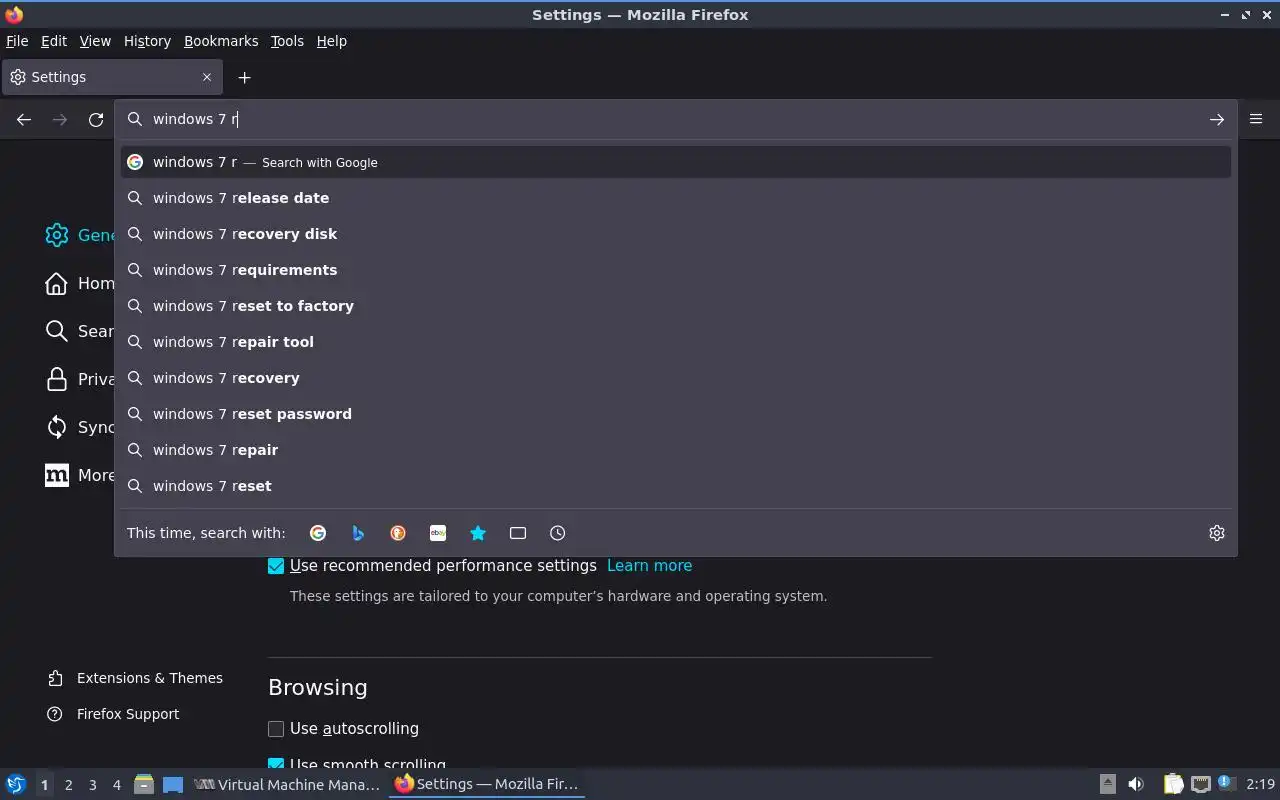Click the reload page icon
The width and height of the screenshot is (1280, 800).
pyautogui.click(x=96, y=120)
